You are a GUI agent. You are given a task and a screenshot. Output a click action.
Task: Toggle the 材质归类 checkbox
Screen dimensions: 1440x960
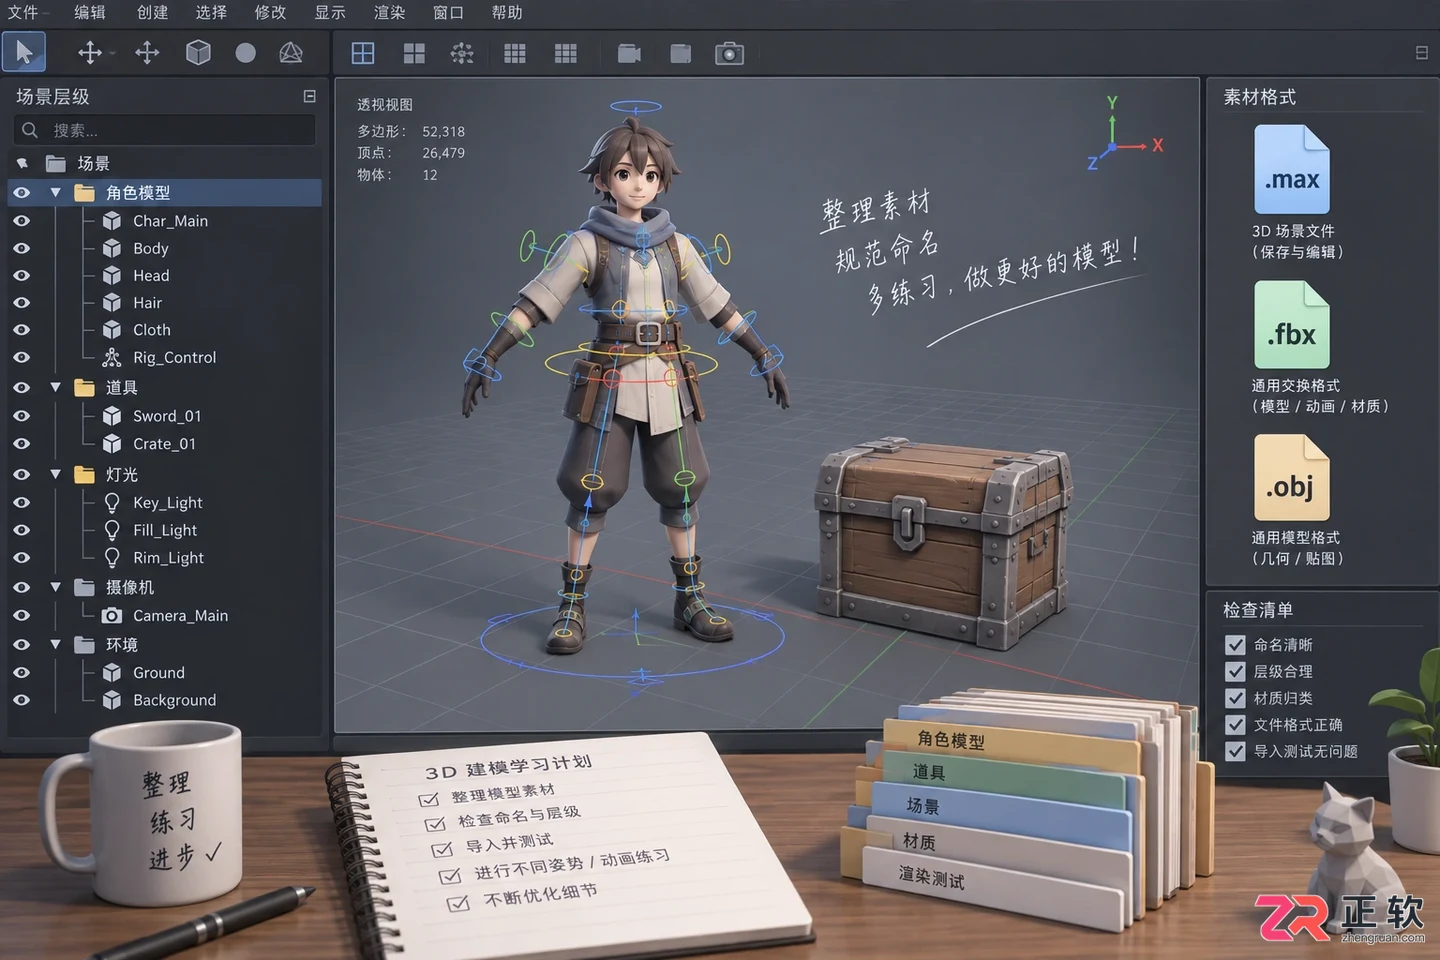(x=1235, y=698)
